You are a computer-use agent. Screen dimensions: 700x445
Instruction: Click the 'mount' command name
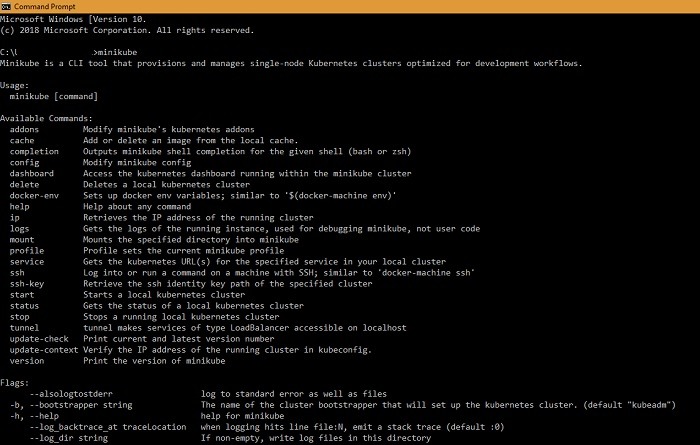pyautogui.click(x=22, y=240)
